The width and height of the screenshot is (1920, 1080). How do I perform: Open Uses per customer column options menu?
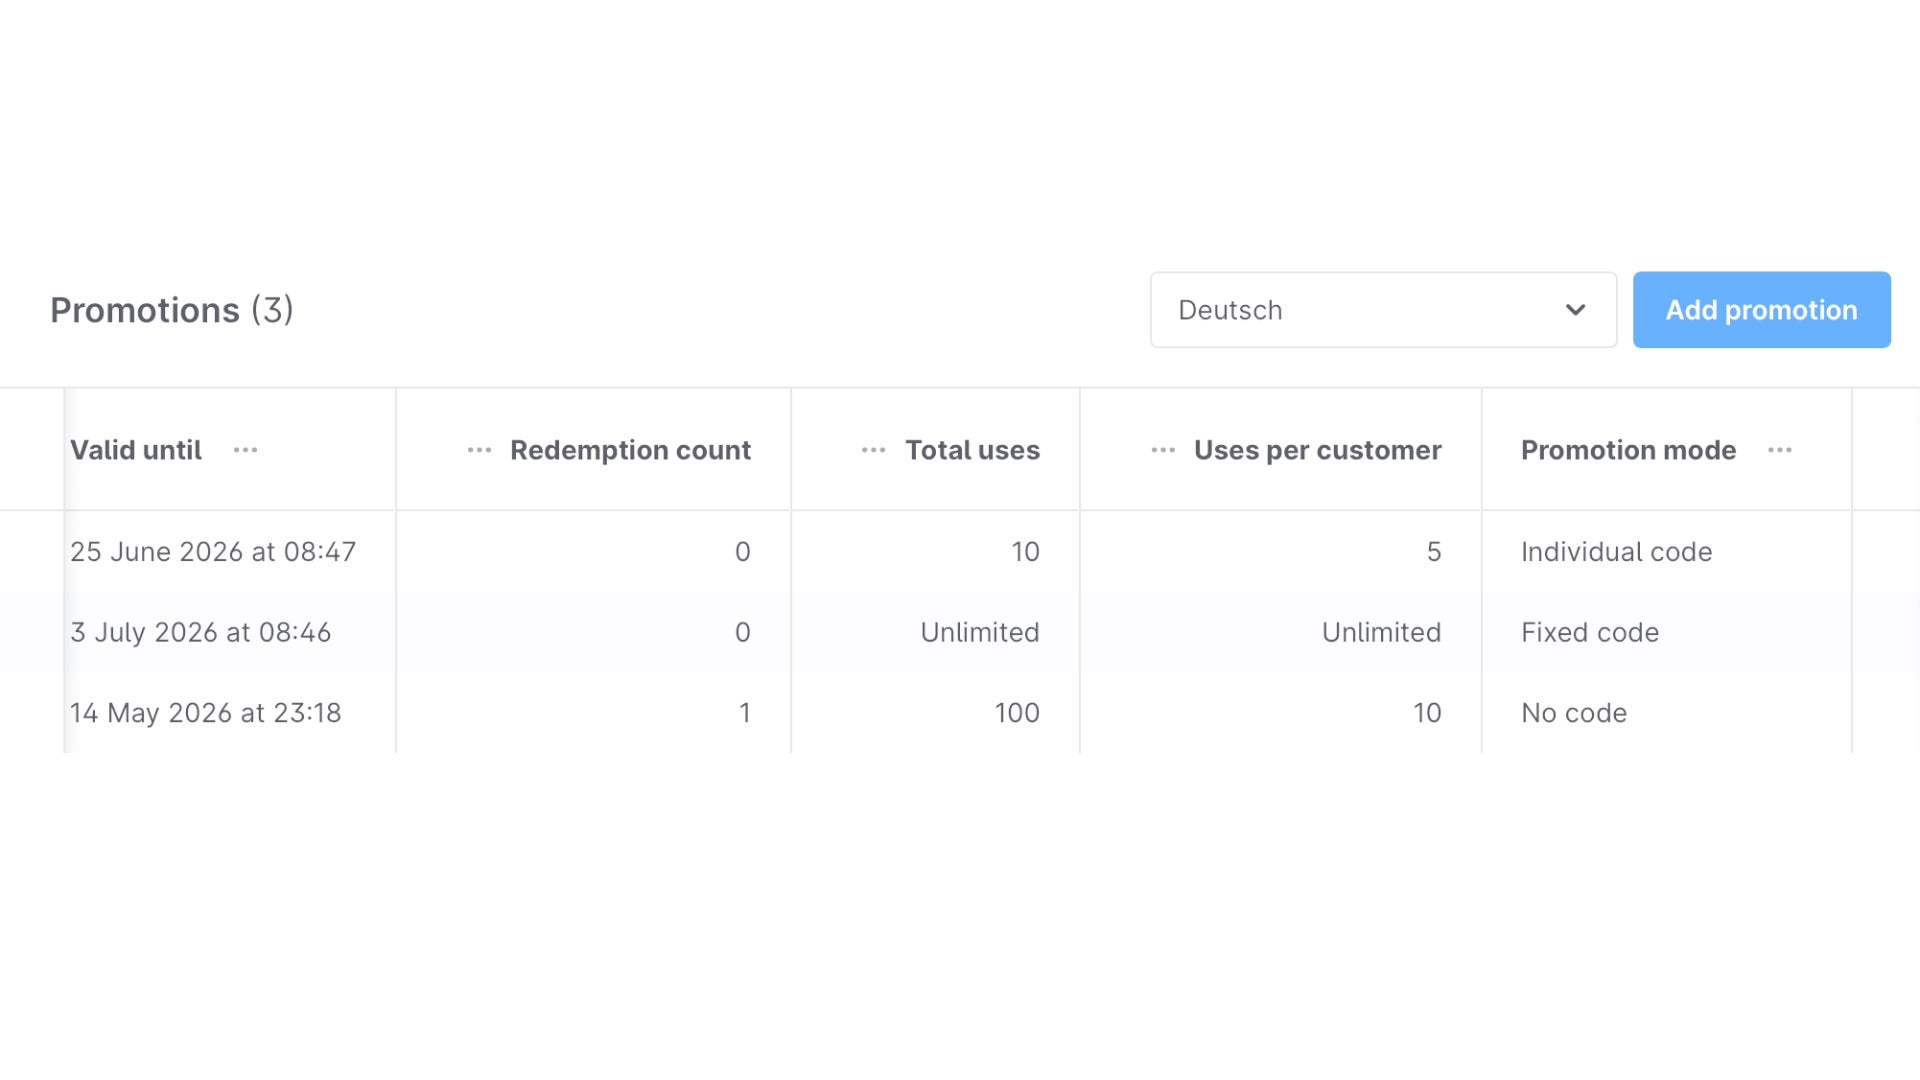1163,450
